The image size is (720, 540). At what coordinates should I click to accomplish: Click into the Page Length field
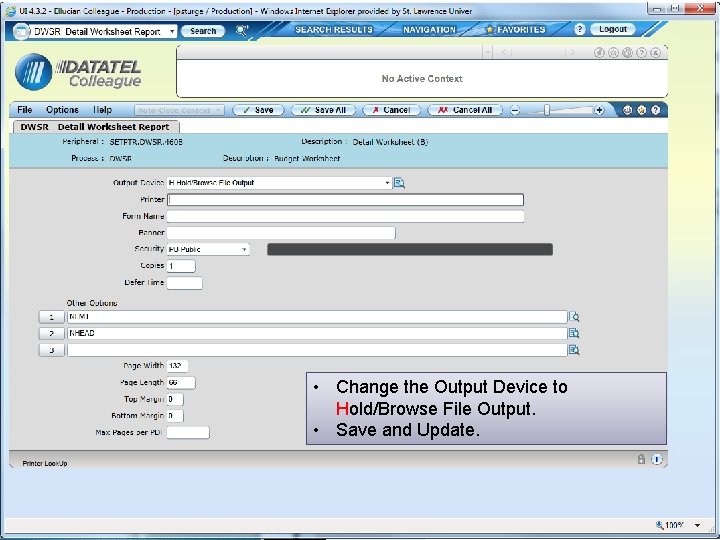click(181, 382)
